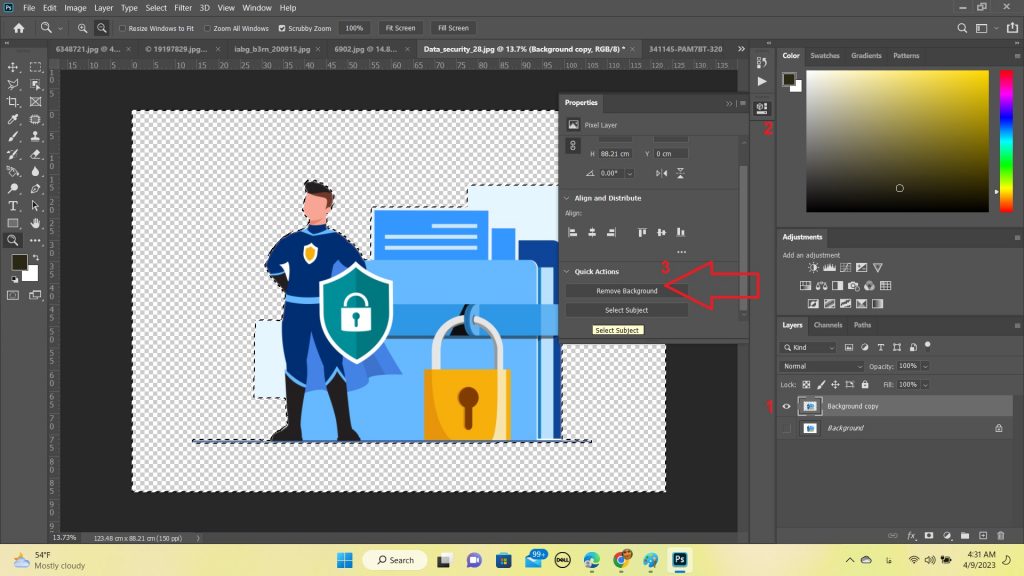Hide the Background copy layer
Image resolution: width=1024 pixels, height=576 pixels.
pos(787,407)
